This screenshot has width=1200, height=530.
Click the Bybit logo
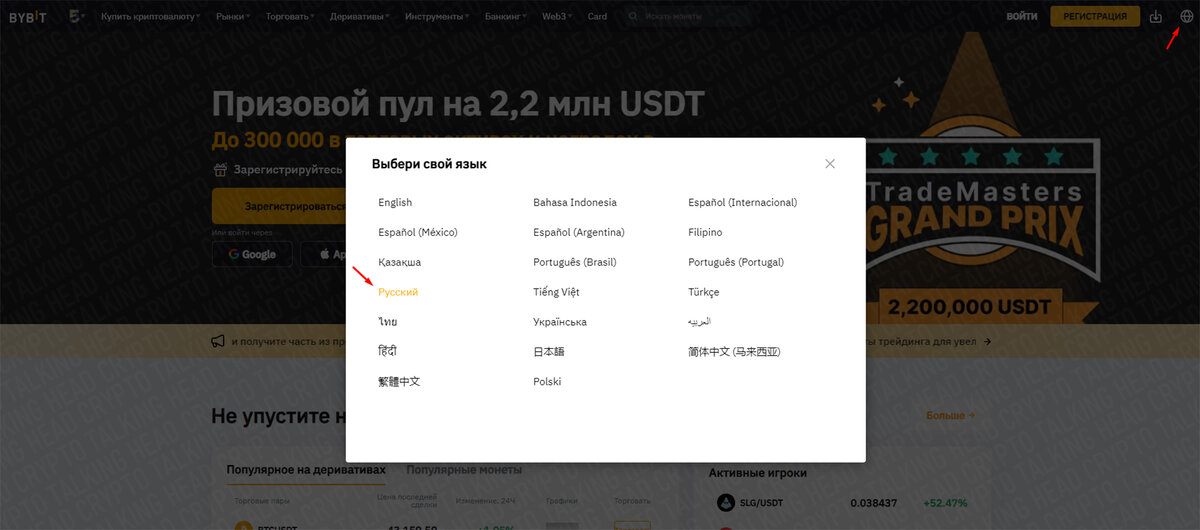coord(29,17)
